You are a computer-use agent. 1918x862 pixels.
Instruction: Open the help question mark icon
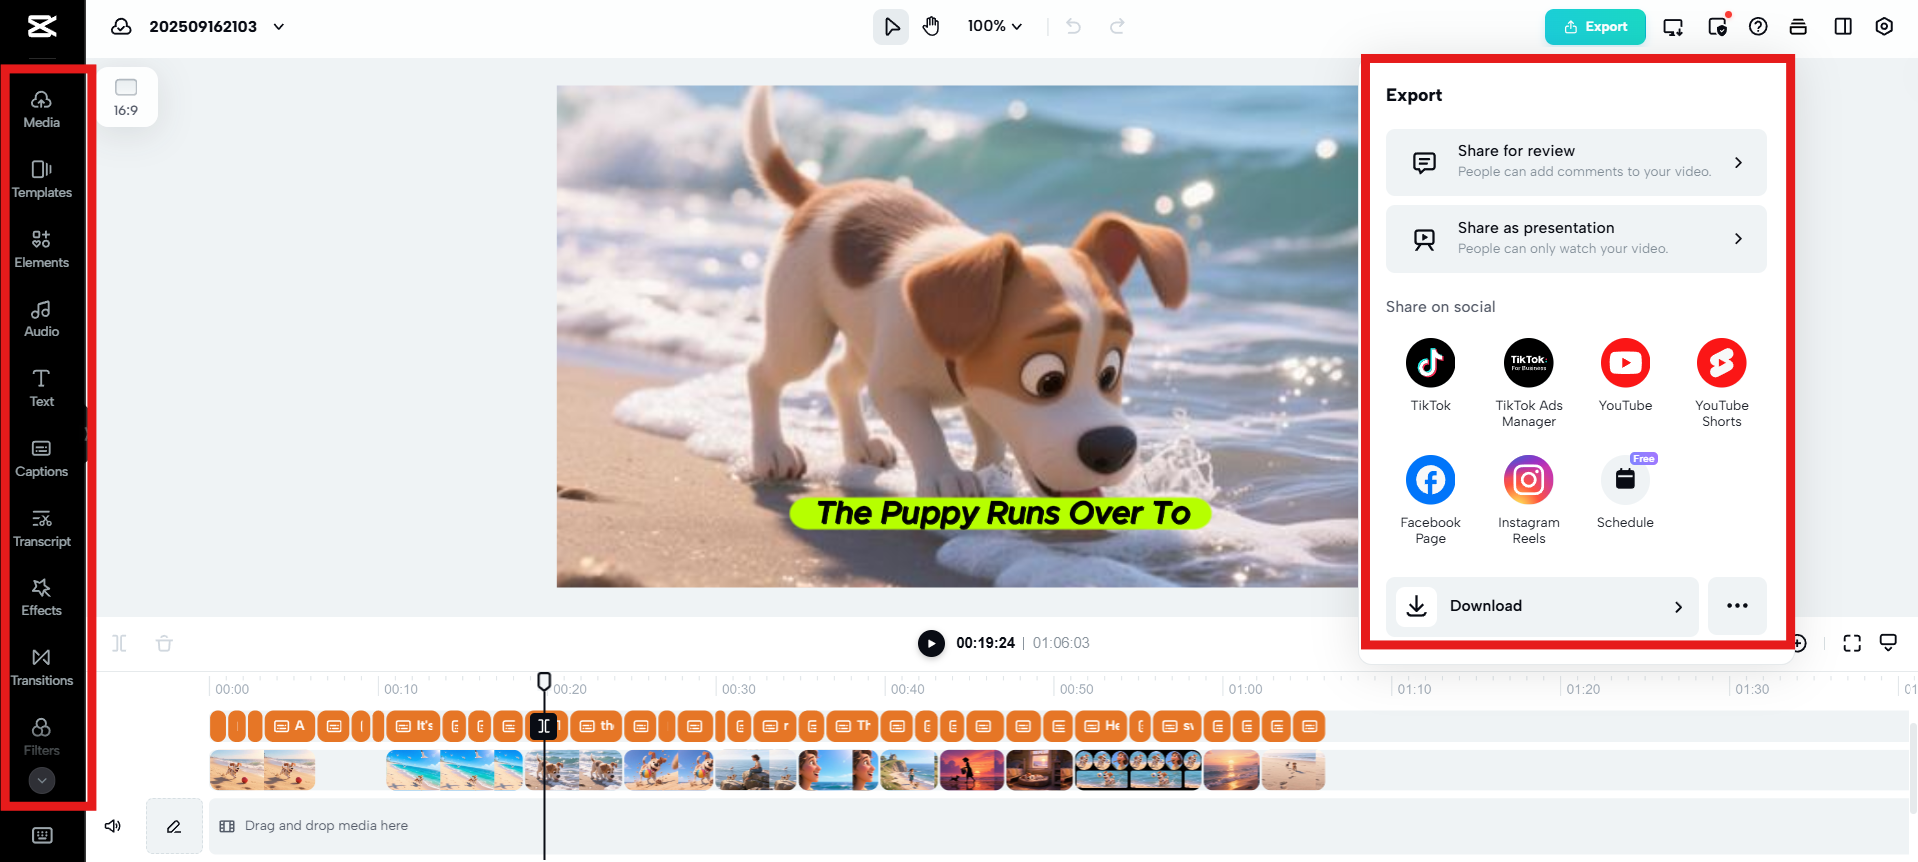pyautogui.click(x=1758, y=27)
